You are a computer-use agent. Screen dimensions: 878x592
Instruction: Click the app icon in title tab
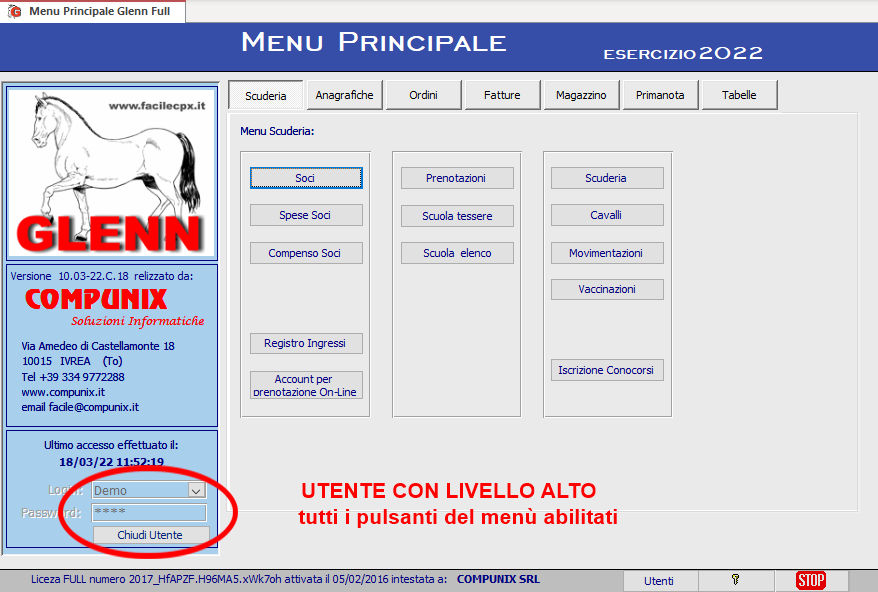coord(14,11)
